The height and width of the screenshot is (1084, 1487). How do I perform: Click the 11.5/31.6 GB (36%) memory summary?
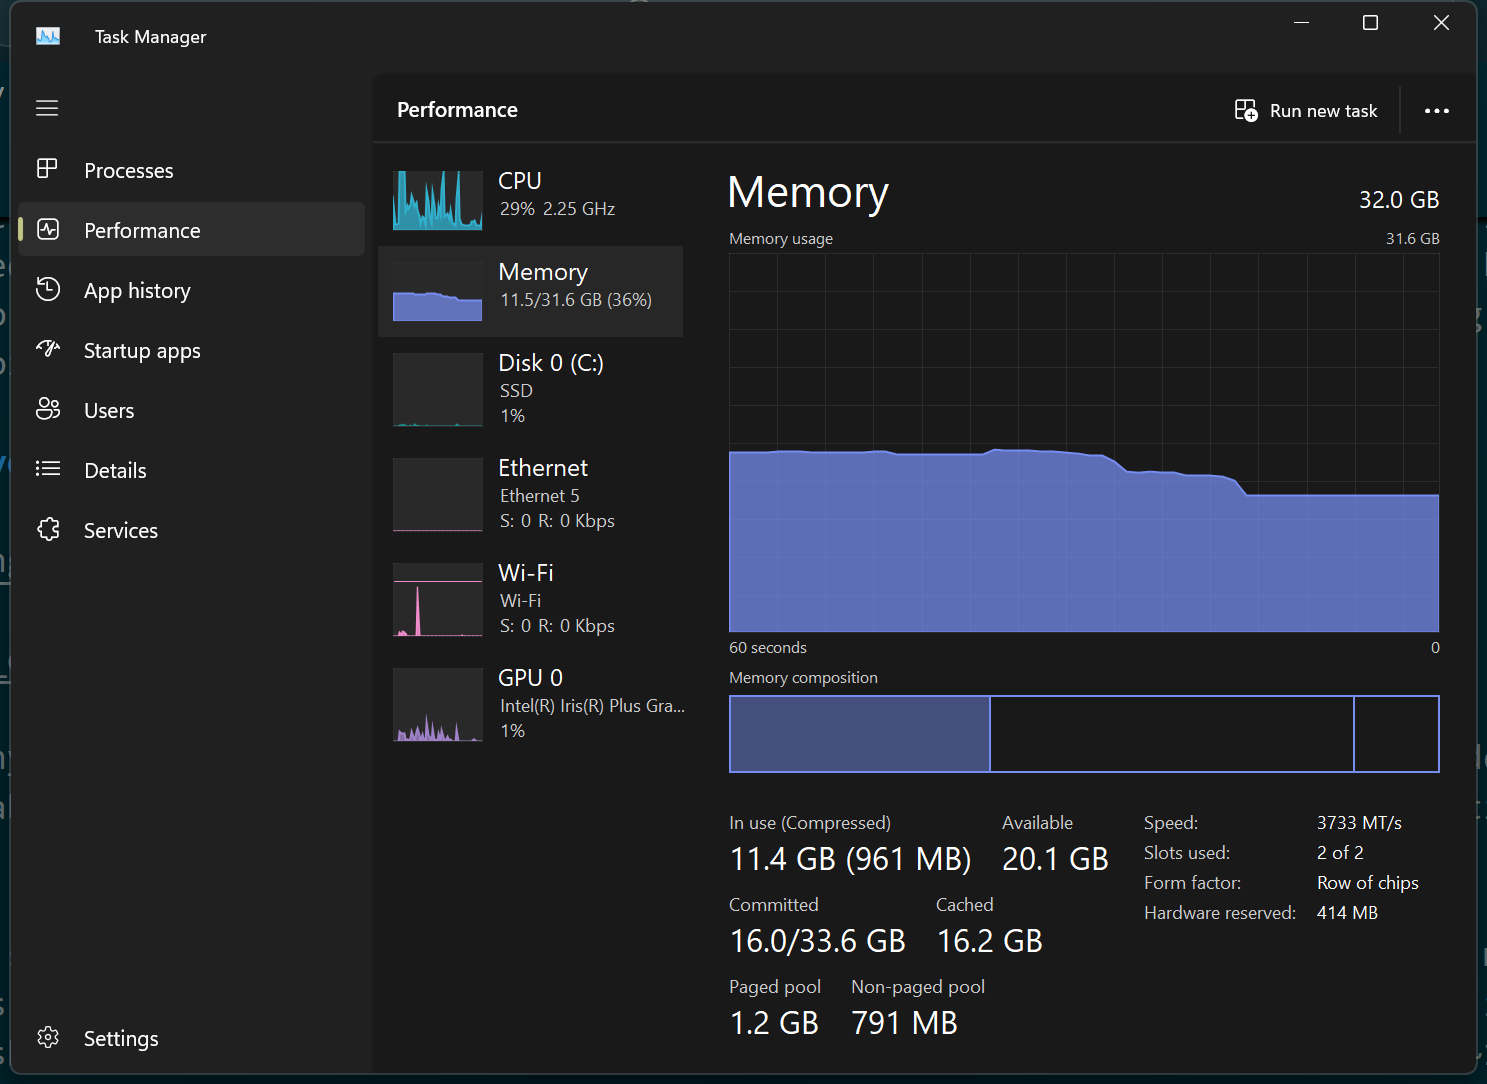click(x=576, y=300)
